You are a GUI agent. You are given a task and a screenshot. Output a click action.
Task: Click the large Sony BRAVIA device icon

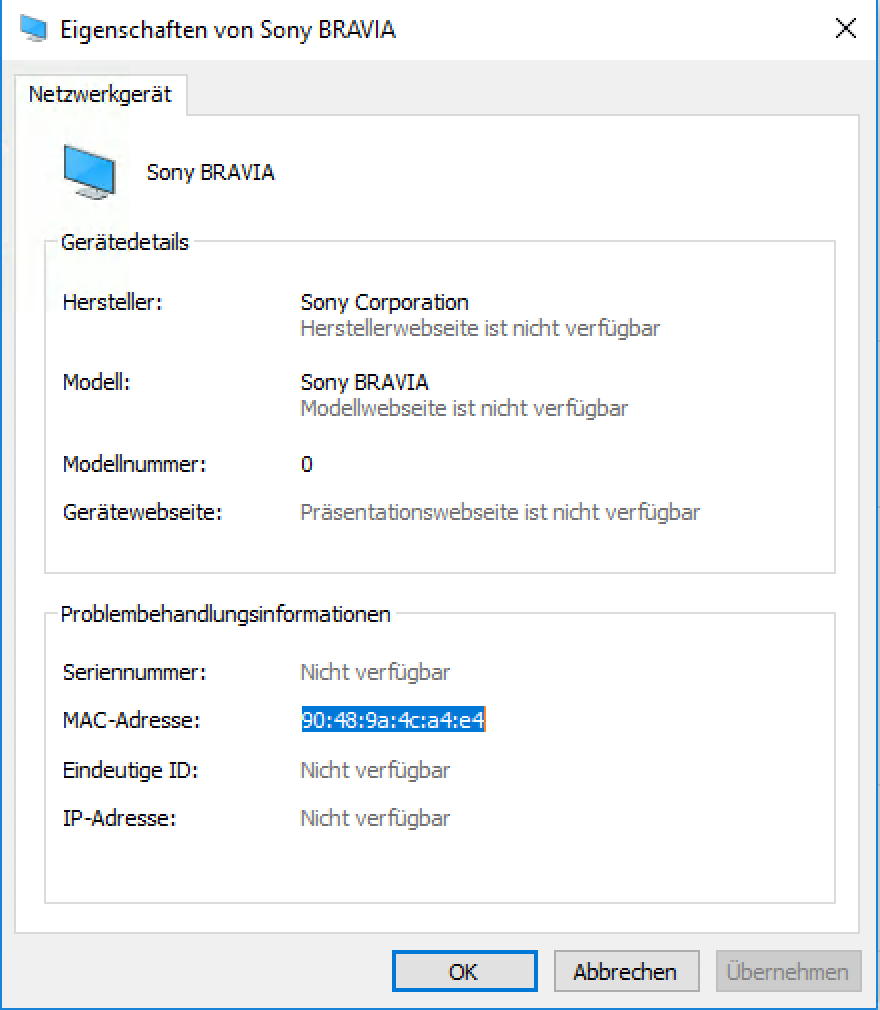point(90,172)
